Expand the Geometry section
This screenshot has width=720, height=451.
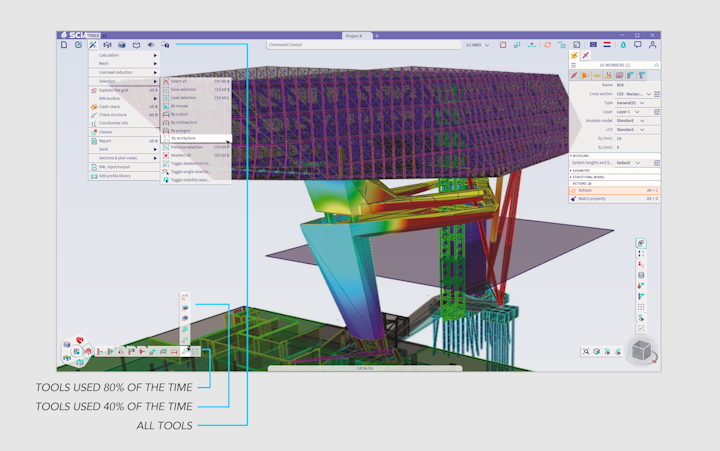[x=586, y=170]
